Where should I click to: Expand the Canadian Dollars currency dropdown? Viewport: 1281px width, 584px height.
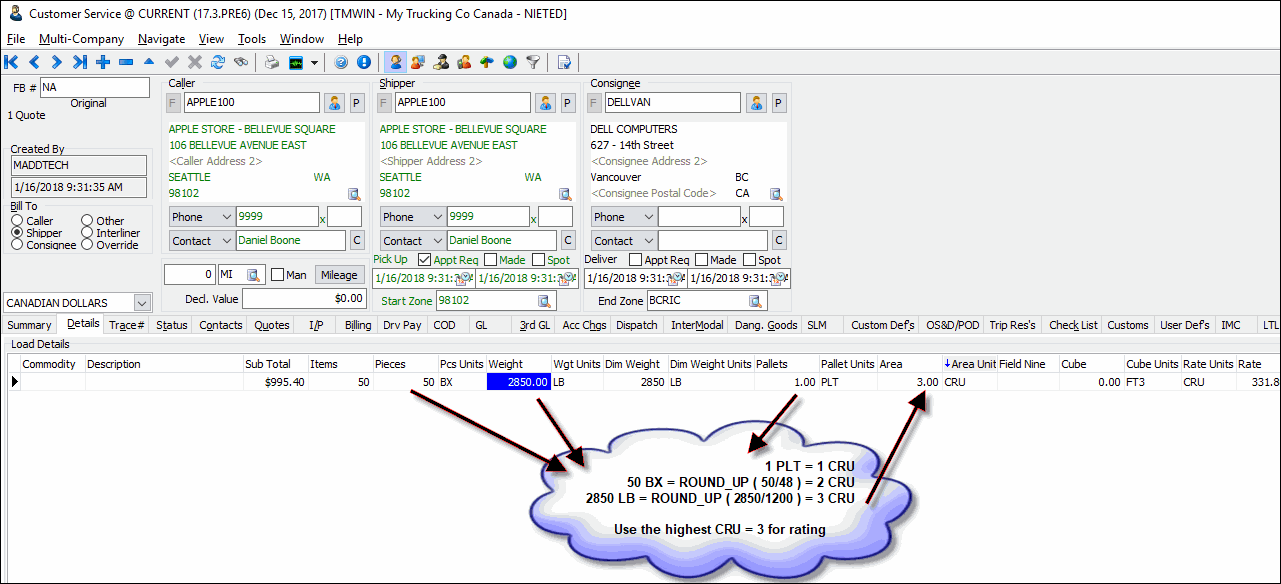142,303
